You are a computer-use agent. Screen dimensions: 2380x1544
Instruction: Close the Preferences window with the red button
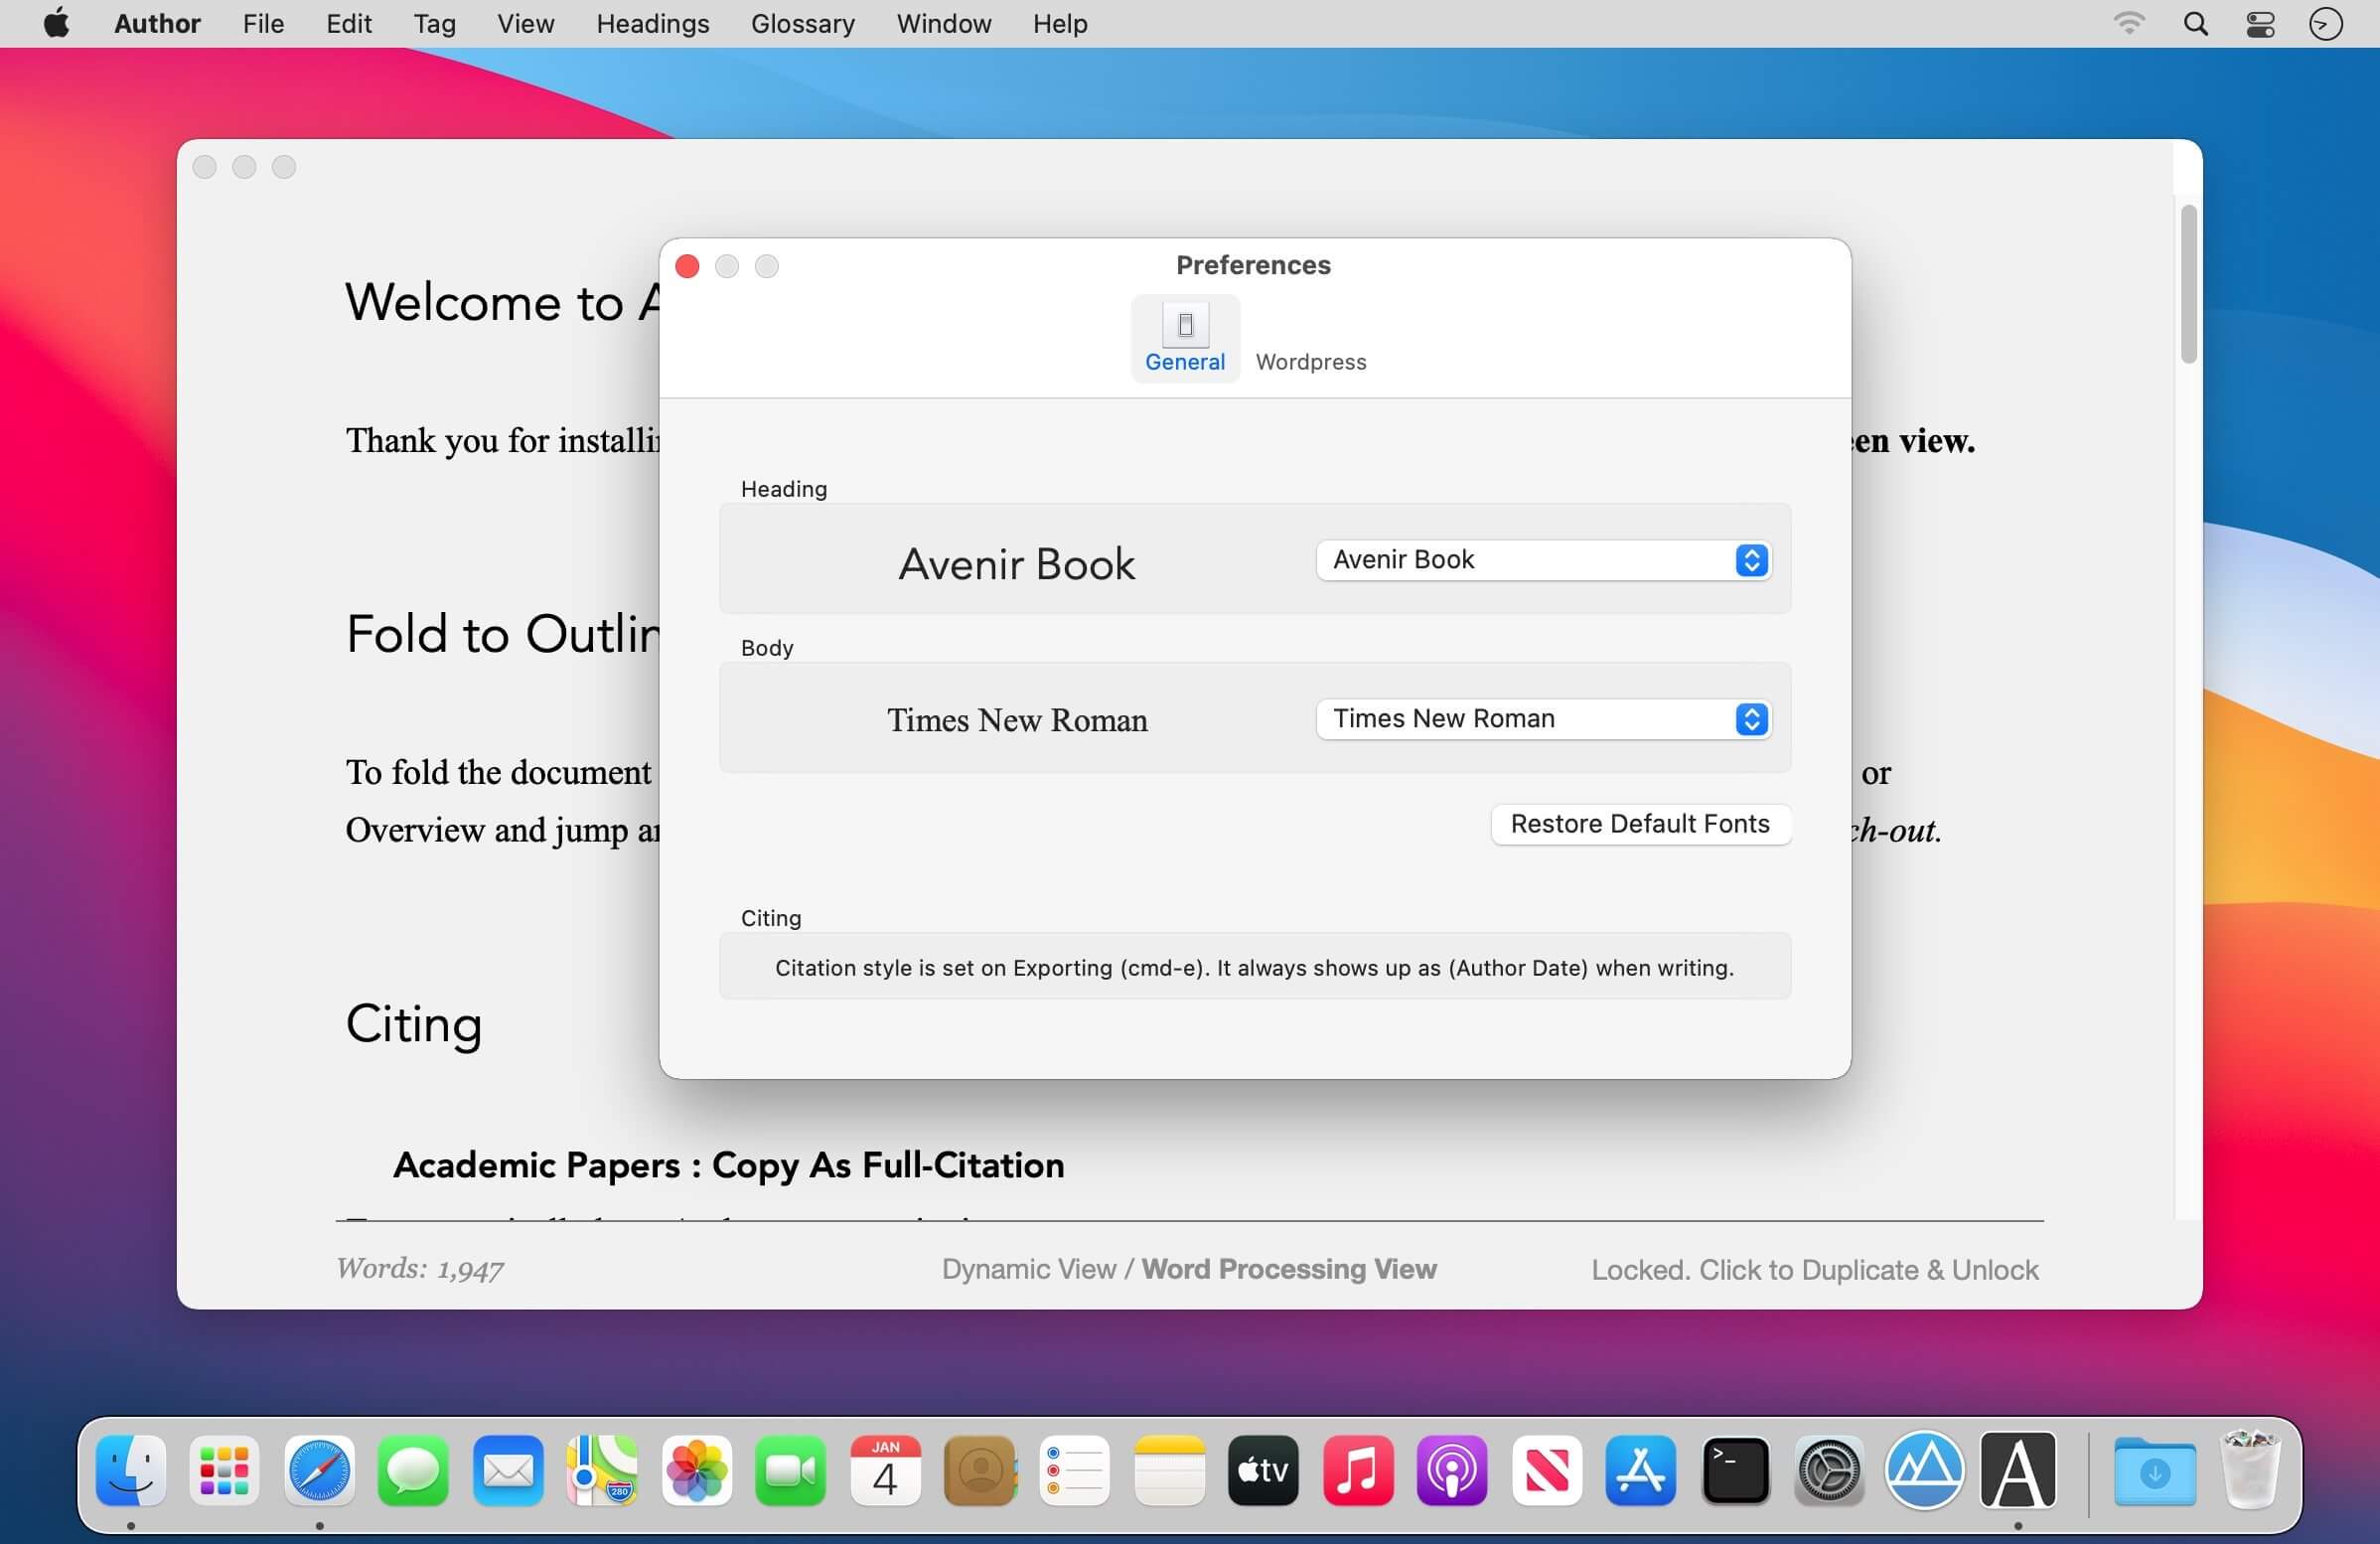click(x=688, y=266)
